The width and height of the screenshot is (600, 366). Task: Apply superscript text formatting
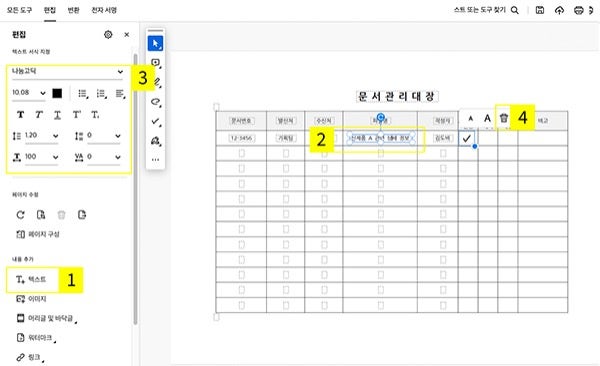[x=77, y=114]
